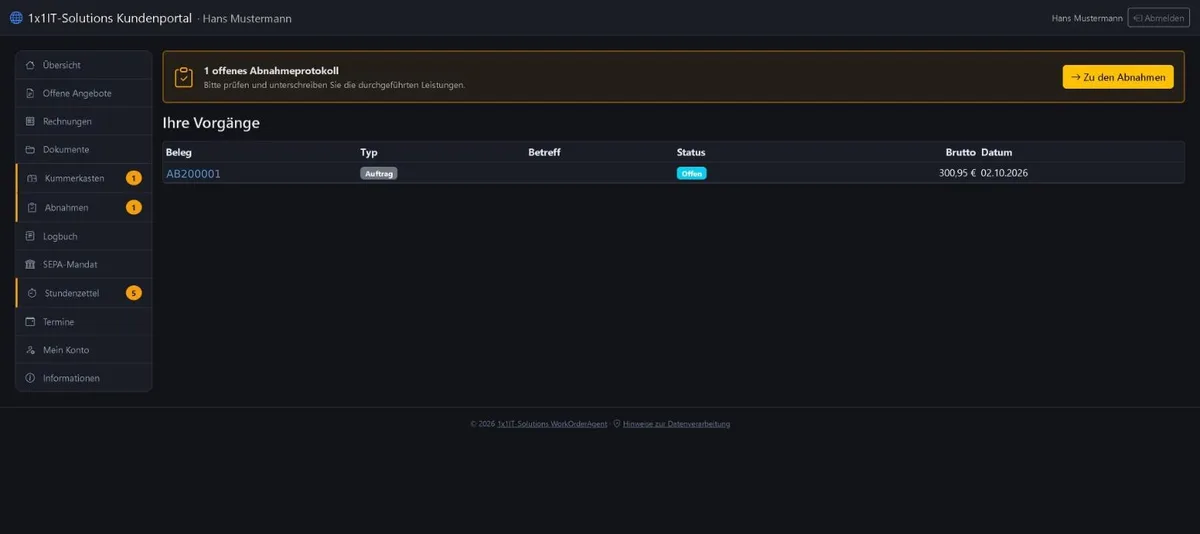This screenshot has height=534, width=1200.
Task: Click the Kummerkasten mailbox icon
Action: click(32, 178)
